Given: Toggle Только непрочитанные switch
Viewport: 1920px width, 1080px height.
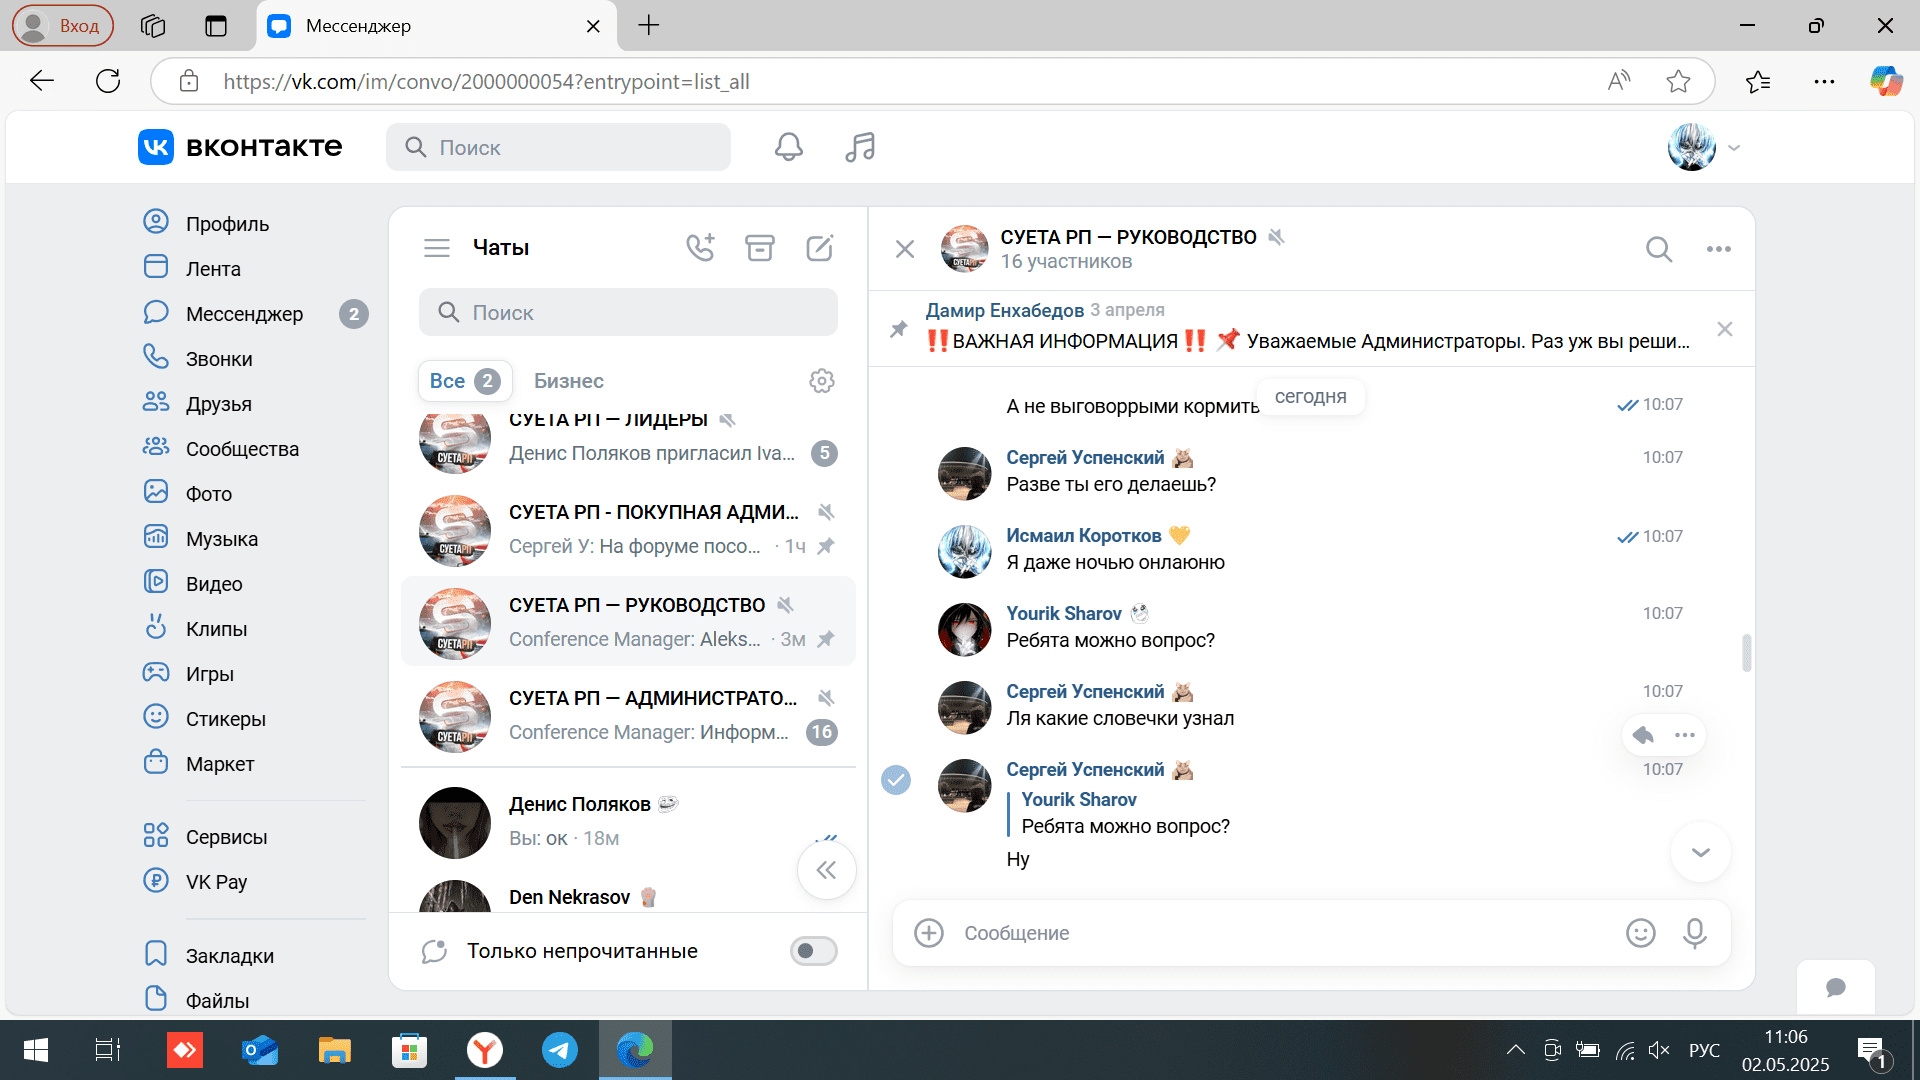Looking at the screenshot, I should [x=814, y=951].
